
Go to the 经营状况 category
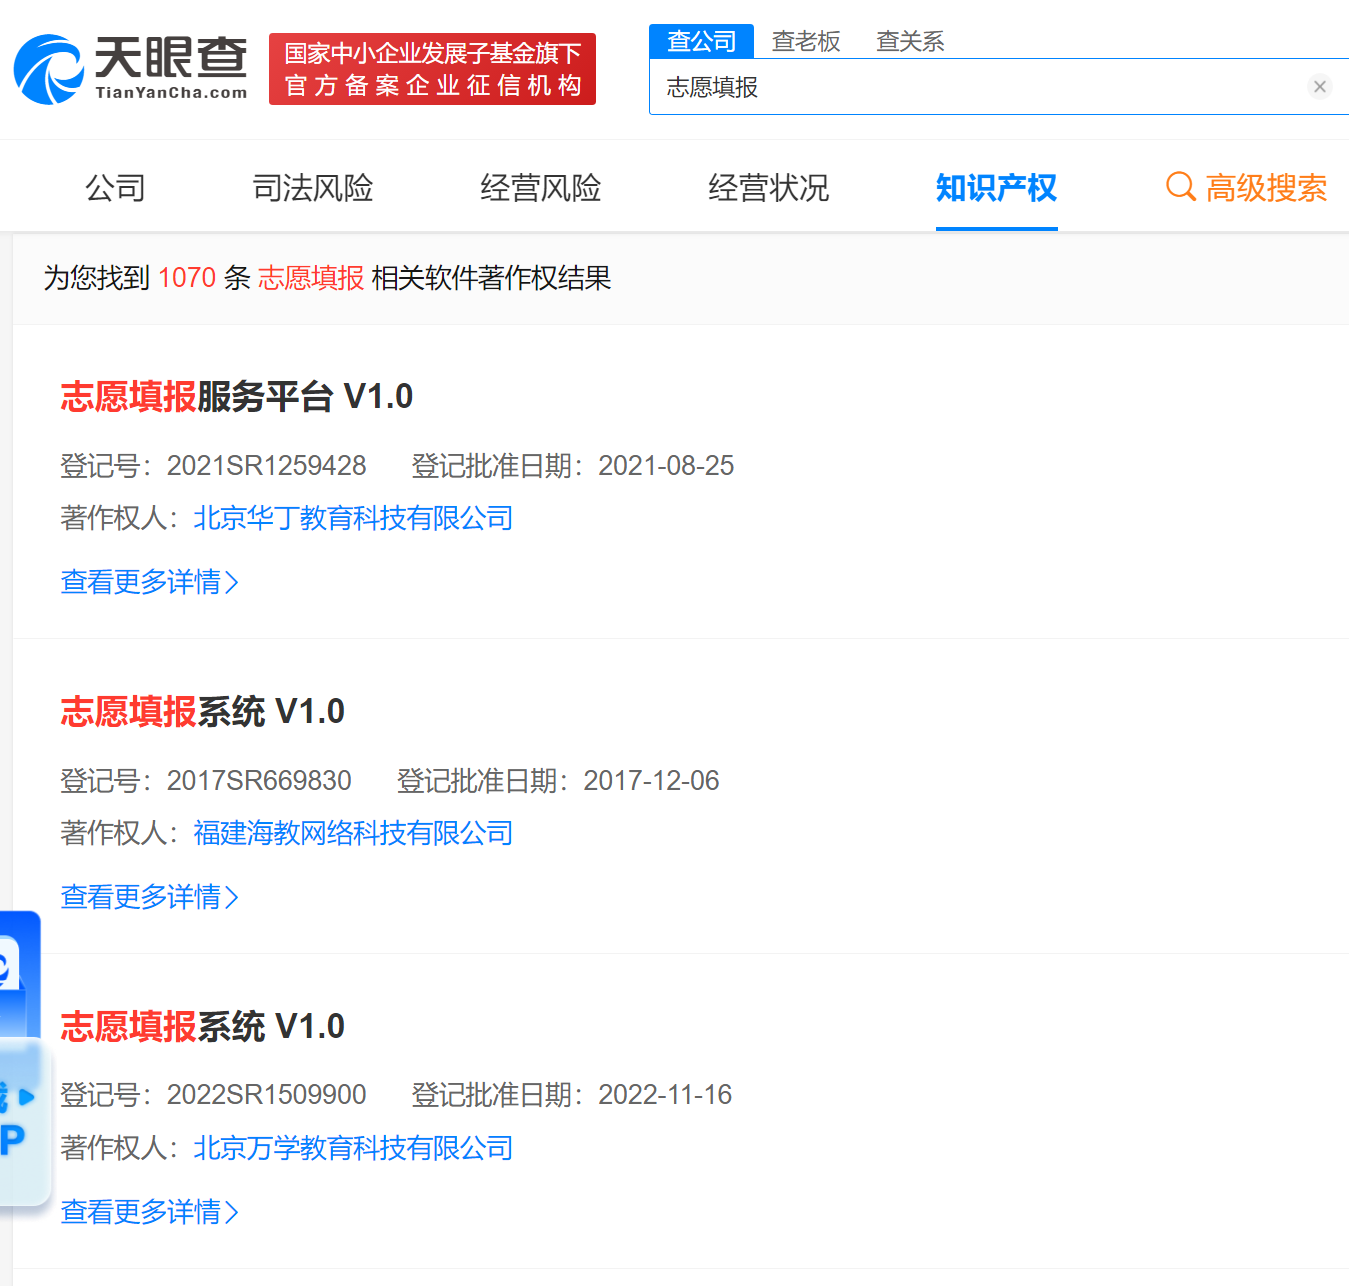[x=768, y=188]
